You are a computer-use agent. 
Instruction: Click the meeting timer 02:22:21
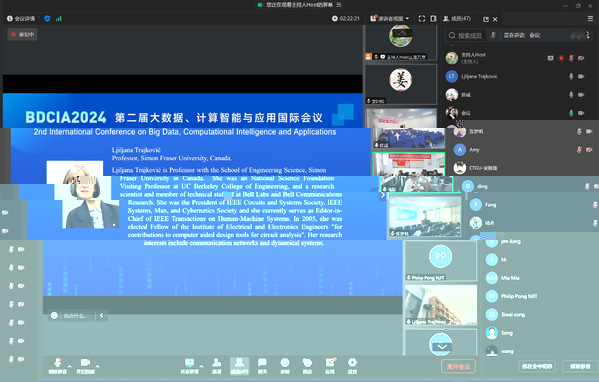[x=346, y=18]
